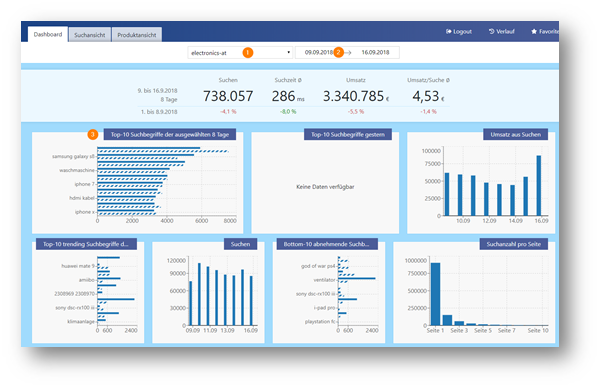
Task: Click orange marker number 2
Action: pos(338,53)
